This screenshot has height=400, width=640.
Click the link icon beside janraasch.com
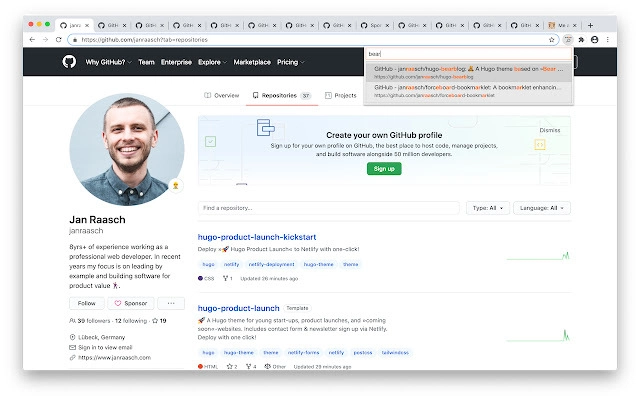pyautogui.click(x=72, y=358)
